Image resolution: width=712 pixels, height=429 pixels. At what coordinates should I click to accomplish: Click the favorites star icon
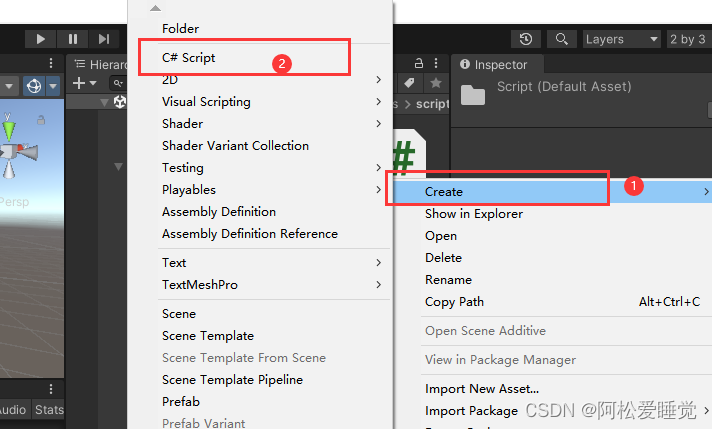pos(435,83)
